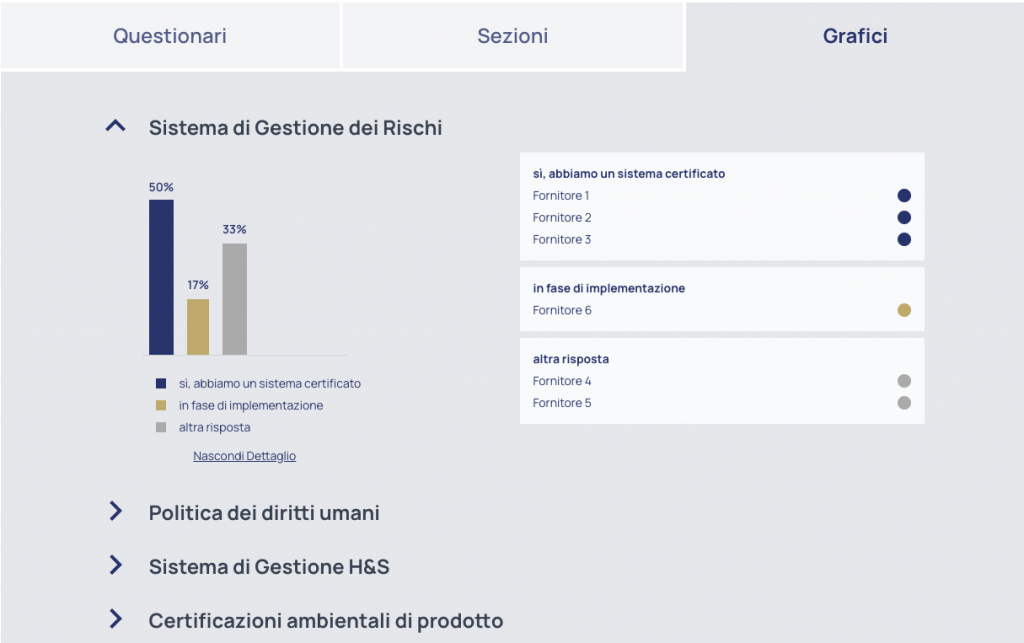This screenshot has width=1024, height=643.
Task: Switch to the Questionari tab
Action: 170,35
